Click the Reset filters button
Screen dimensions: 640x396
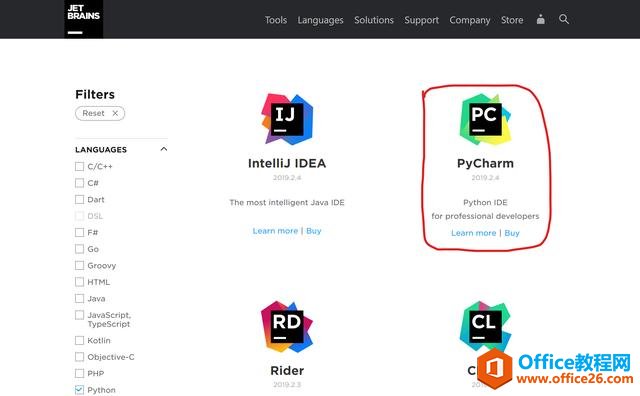click(x=100, y=113)
